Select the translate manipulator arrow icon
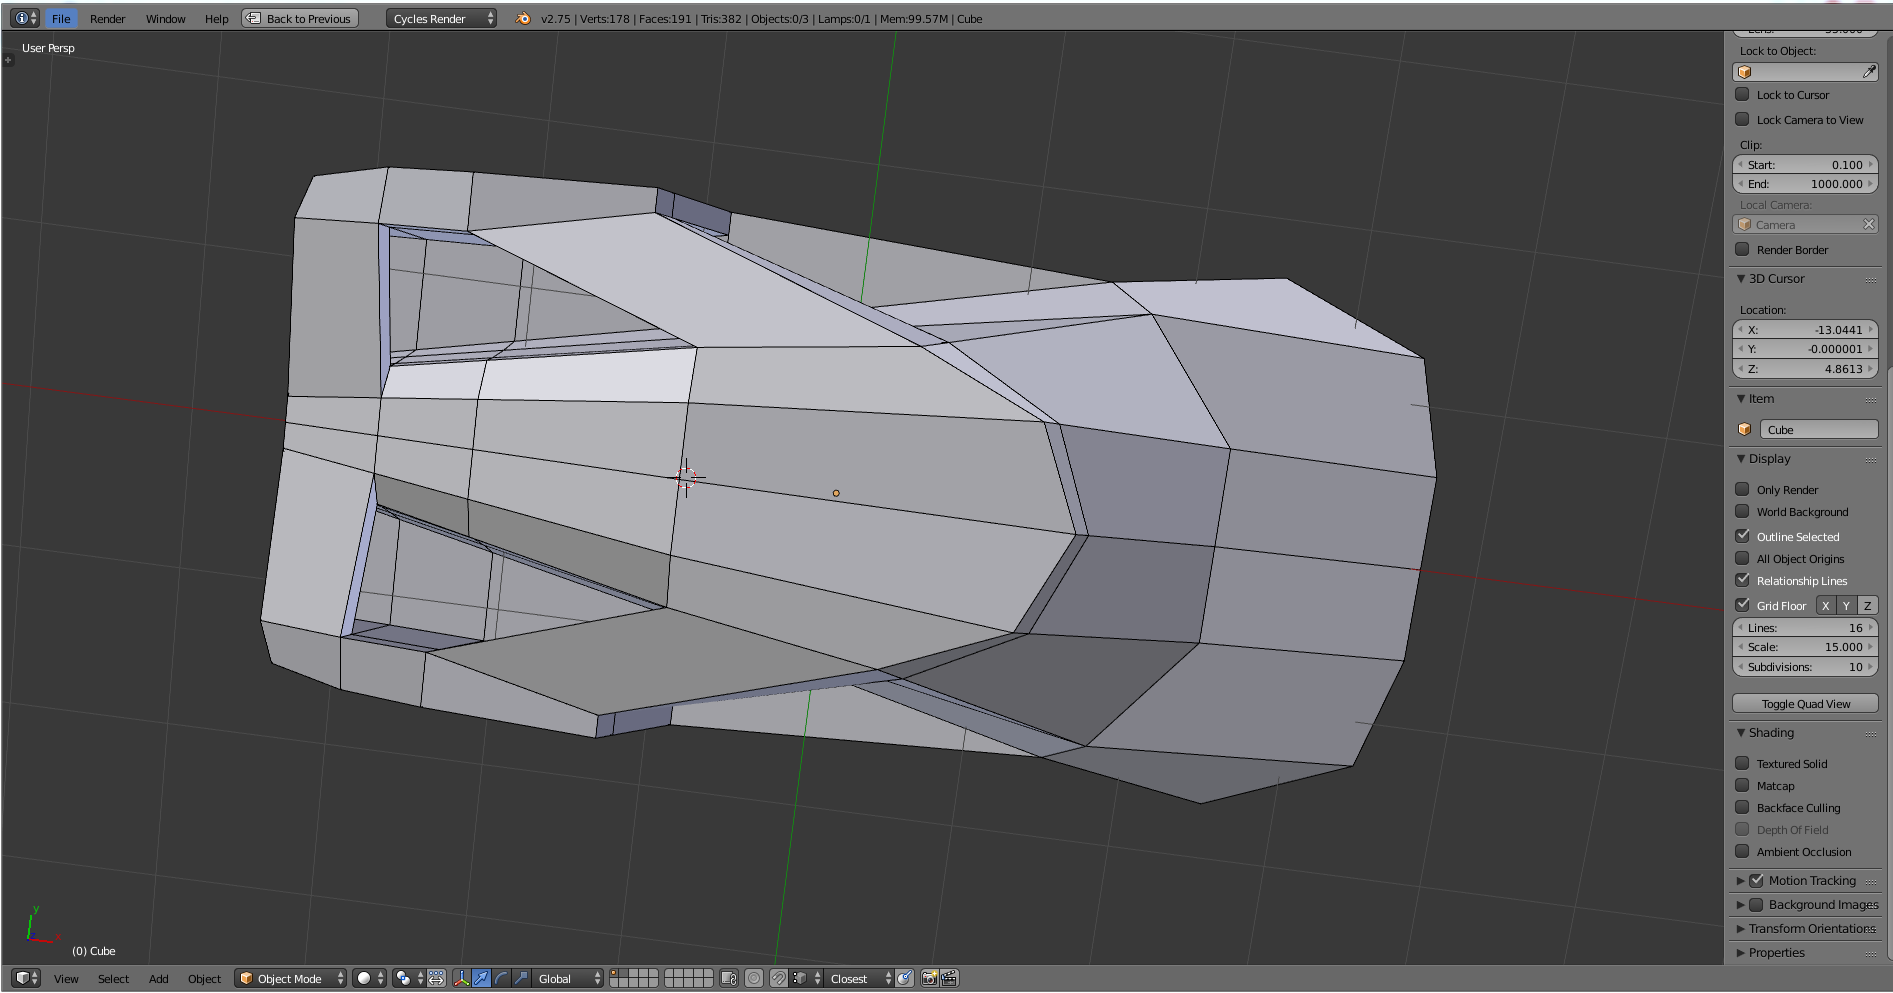Viewport: 1893px width, 993px height. pyautogui.click(x=481, y=978)
